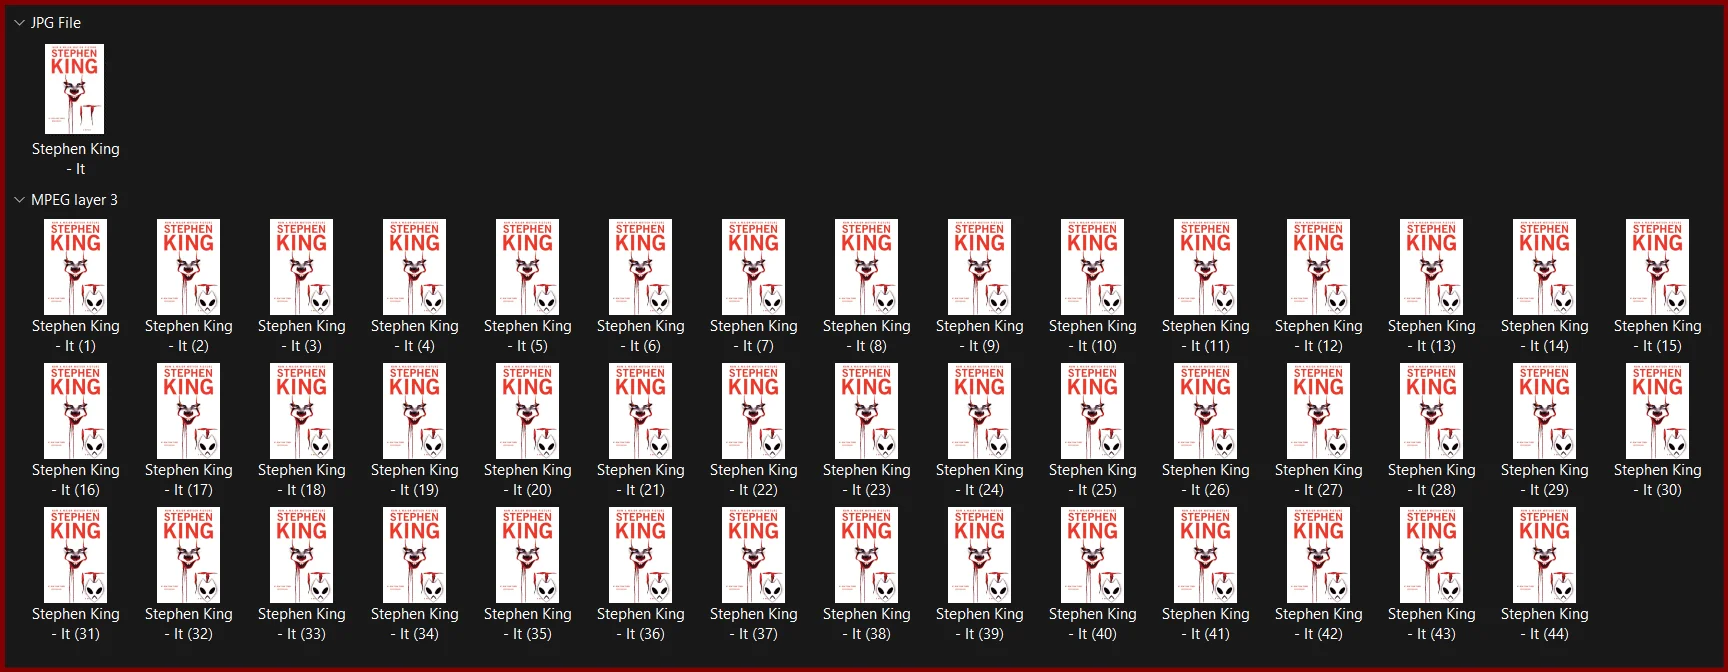Click the label Stephen King - It (34)

coord(414,624)
